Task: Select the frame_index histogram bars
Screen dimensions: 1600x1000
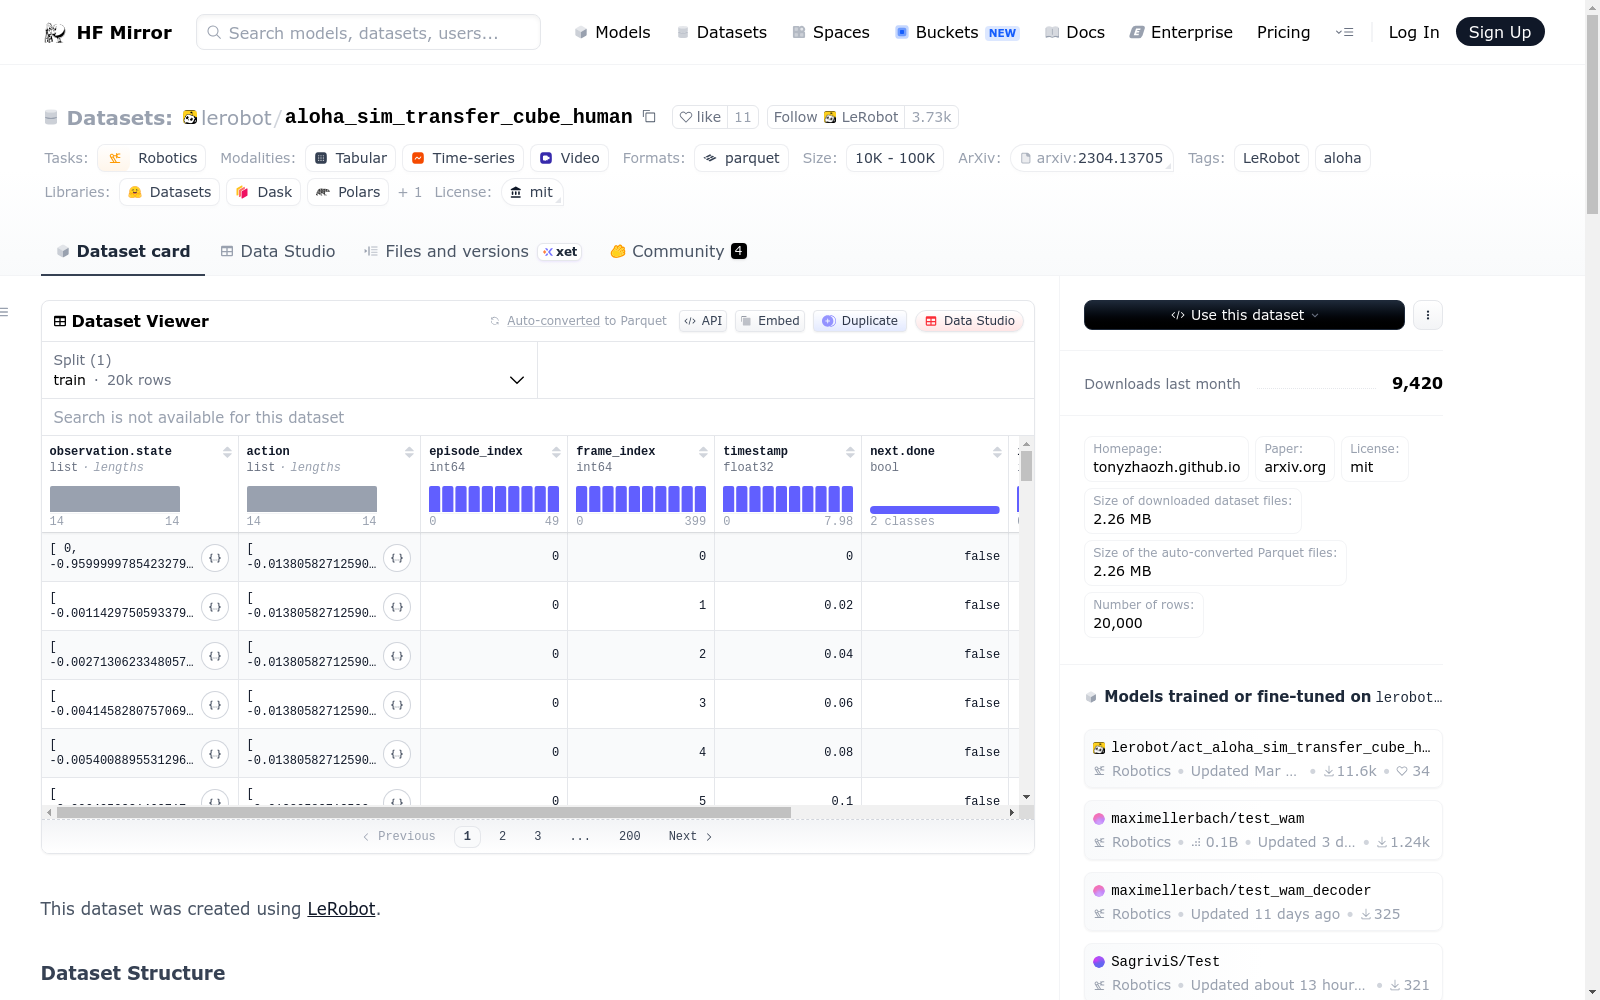Action: coord(641,499)
